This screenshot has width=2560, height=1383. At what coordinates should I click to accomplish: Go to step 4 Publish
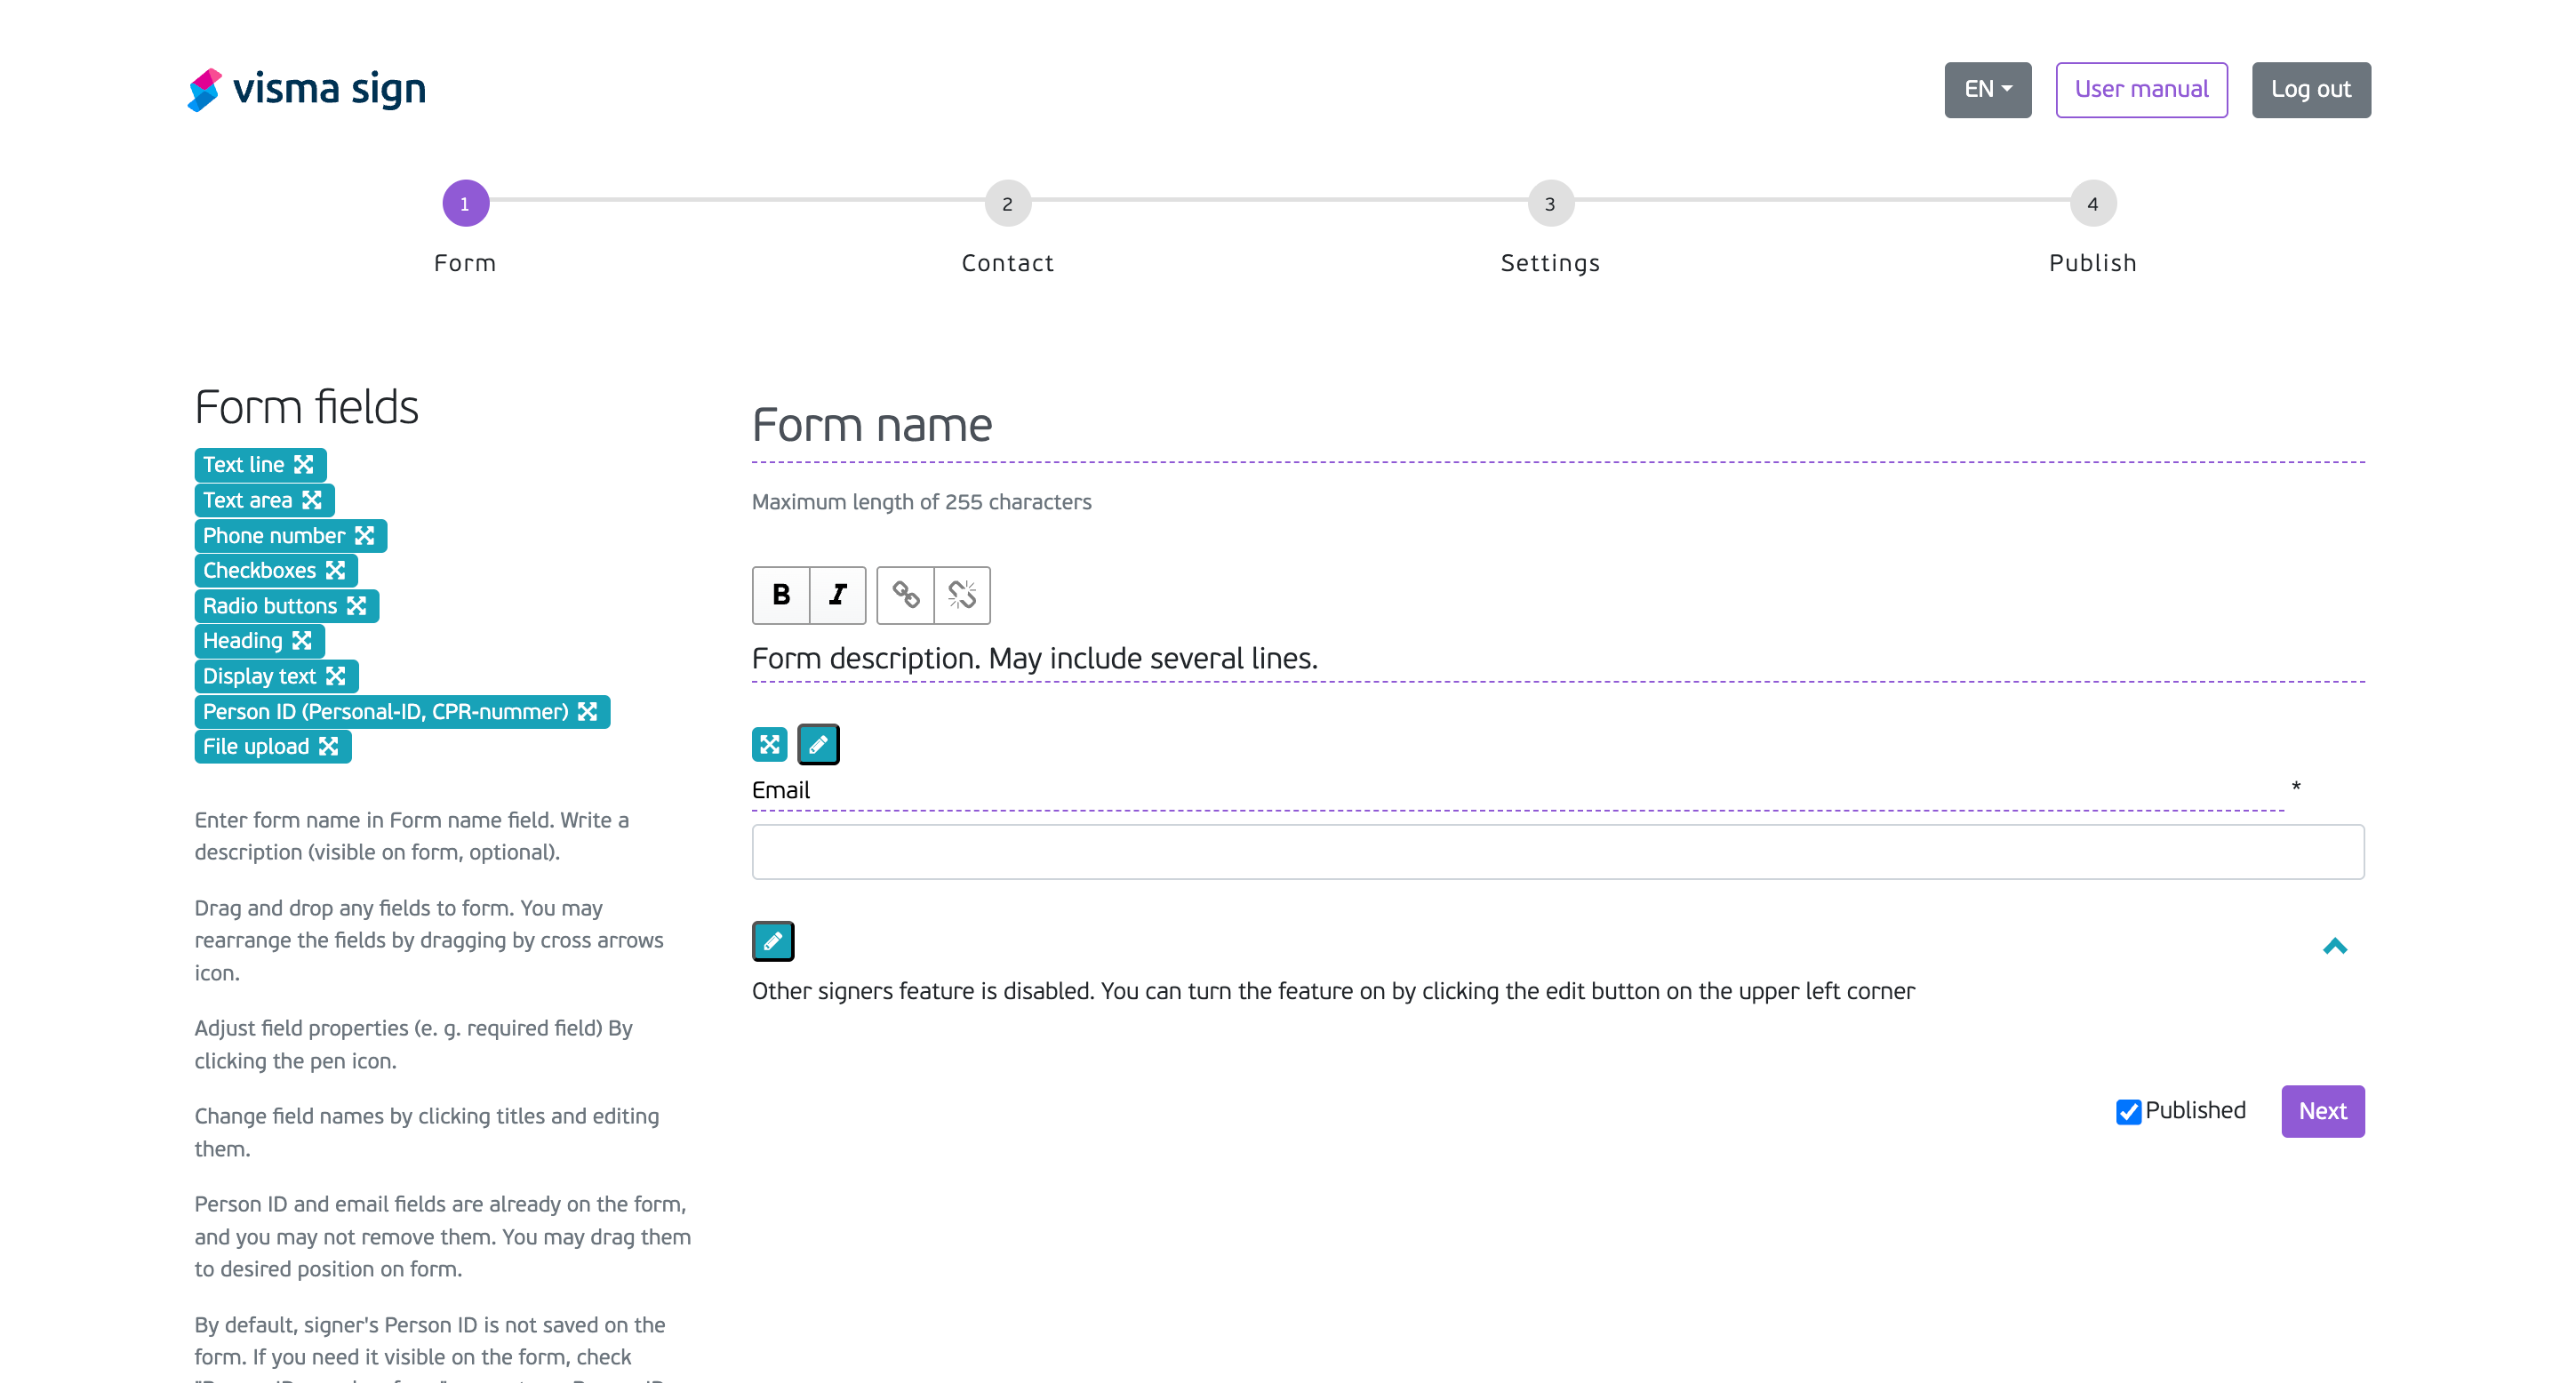point(2092,204)
